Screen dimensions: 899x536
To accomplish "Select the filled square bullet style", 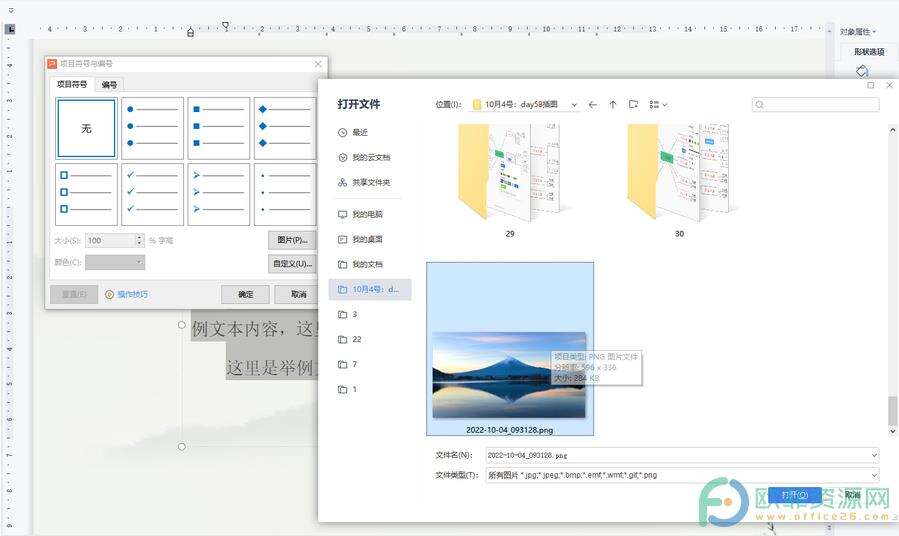I will [x=219, y=128].
